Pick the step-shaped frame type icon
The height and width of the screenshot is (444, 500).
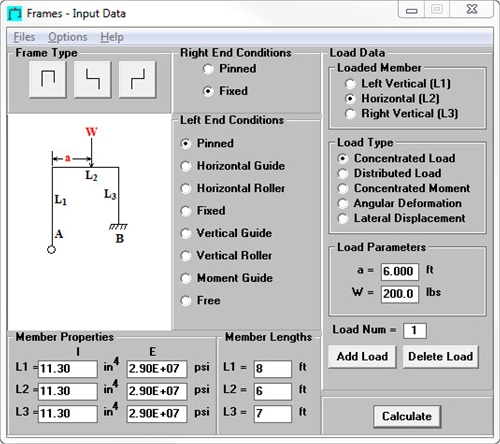(x=137, y=79)
